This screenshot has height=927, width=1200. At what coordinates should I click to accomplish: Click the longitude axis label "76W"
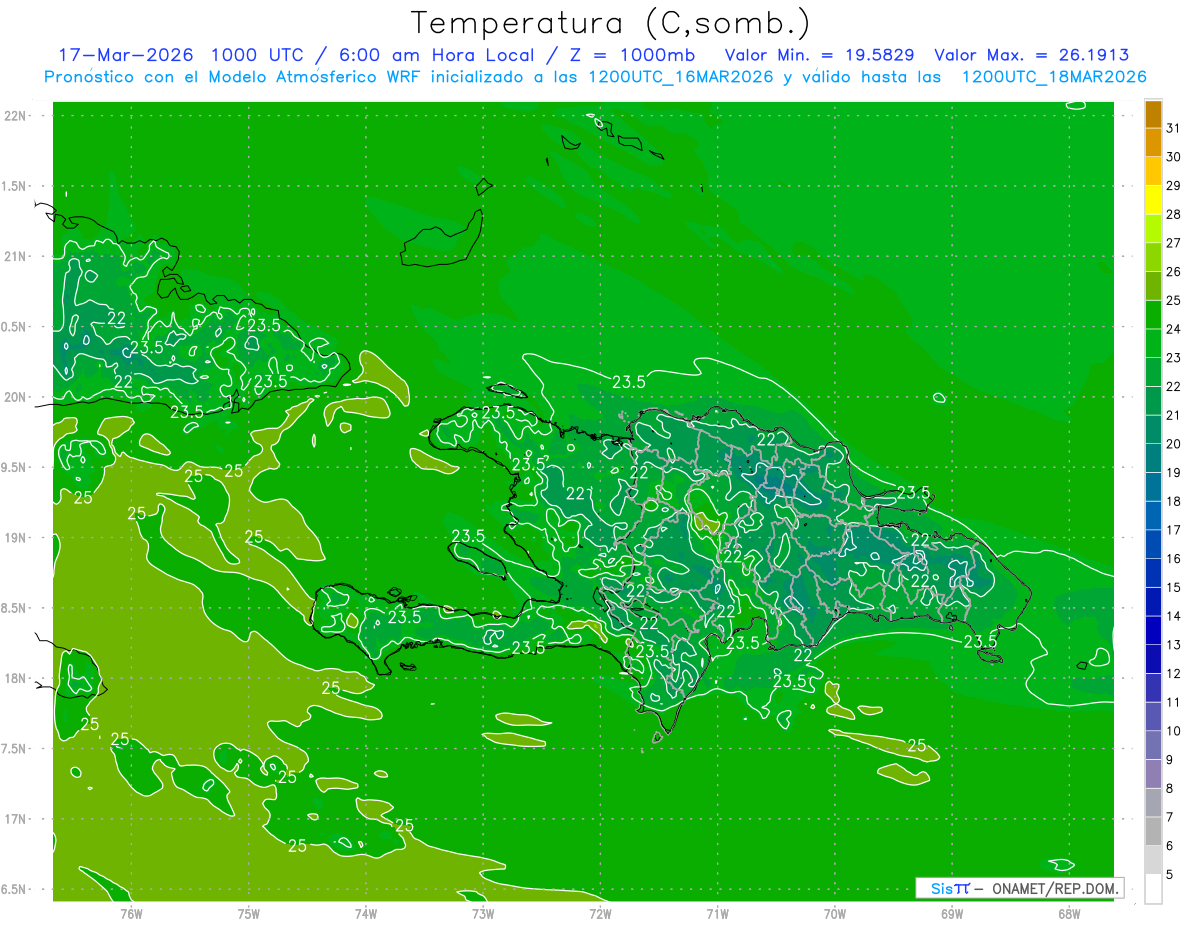click(131, 914)
